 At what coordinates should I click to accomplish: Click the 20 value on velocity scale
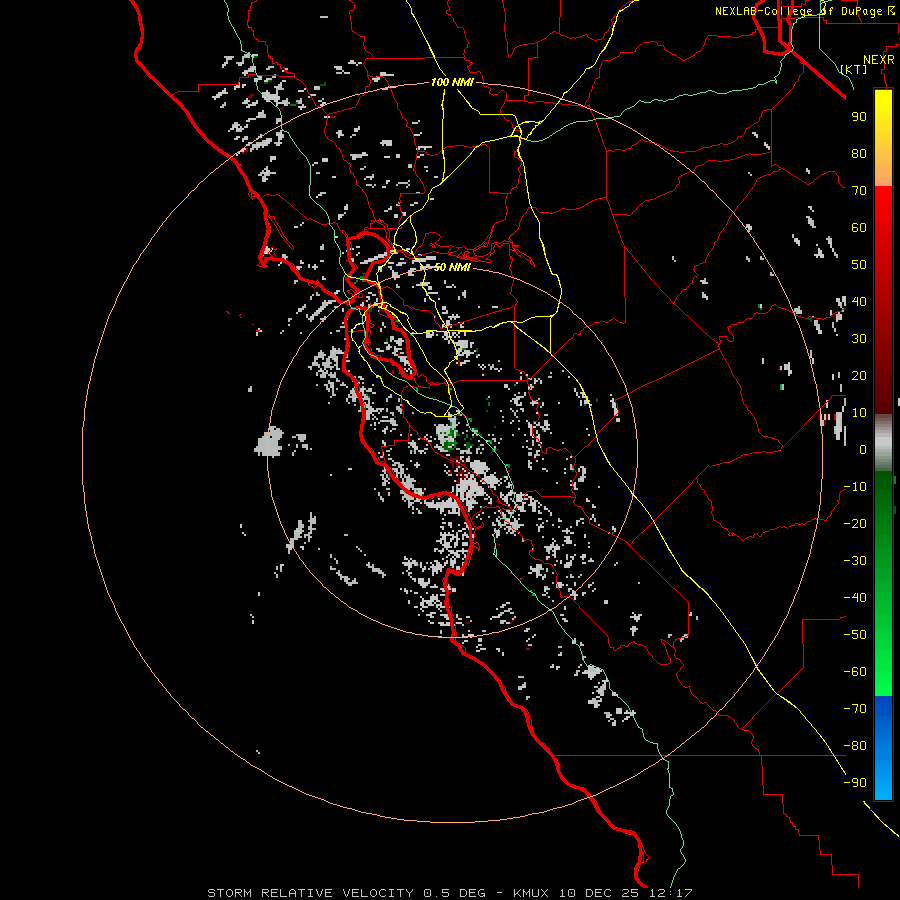tap(859, 375)
